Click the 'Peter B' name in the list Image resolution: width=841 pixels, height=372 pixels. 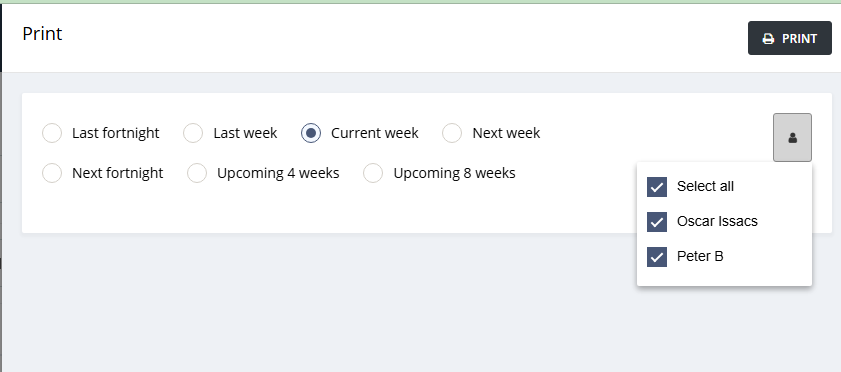700,256
